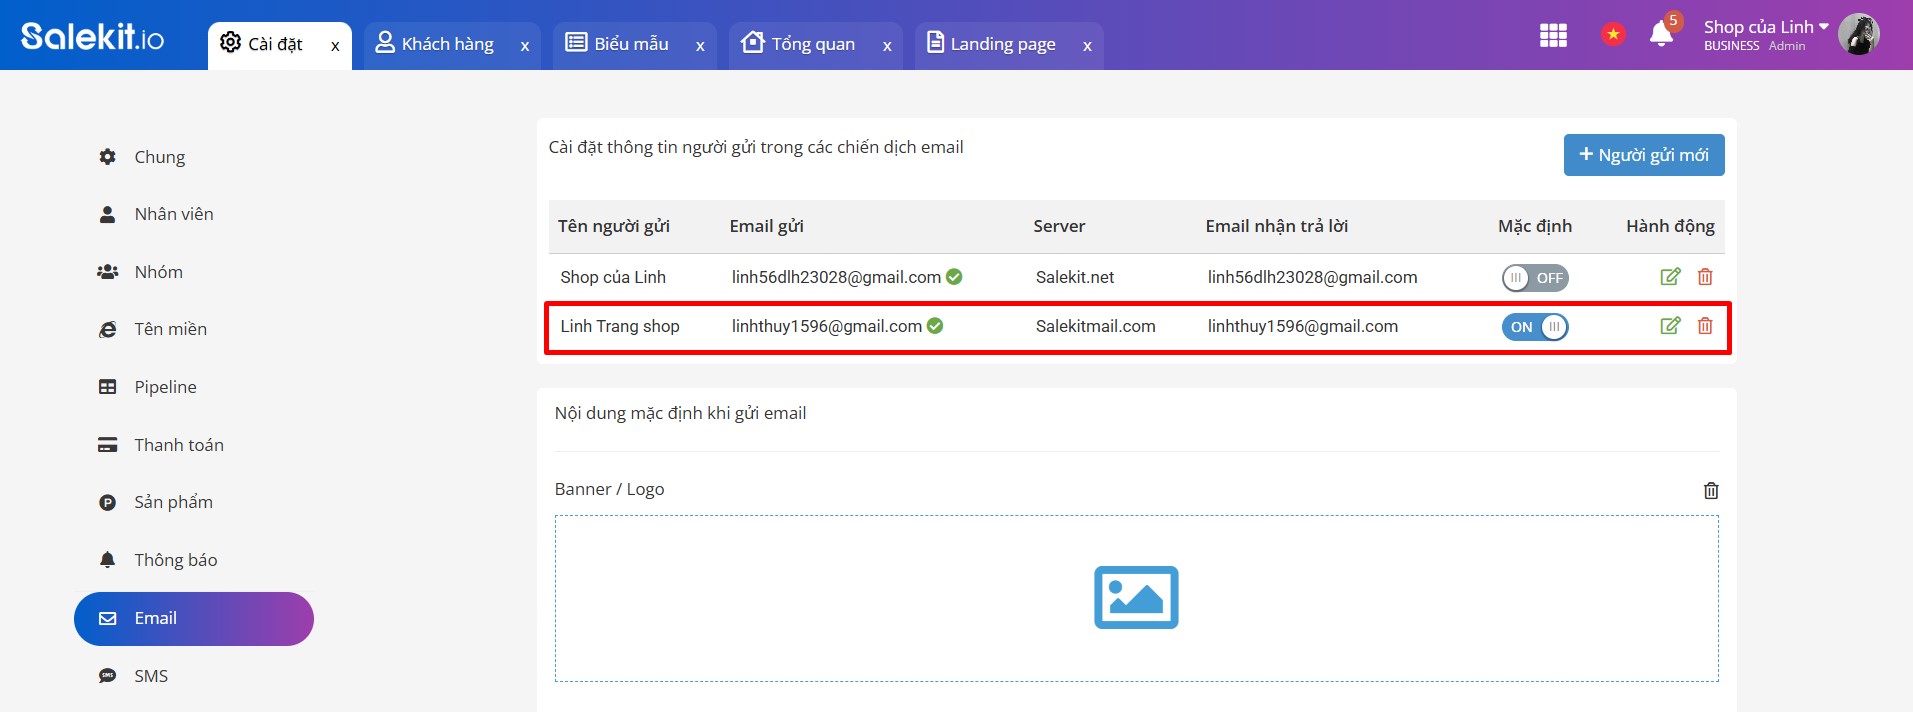The image size is (1913, 712).
Task: Turn on default for Shop của Linh sender
Action: click(x=1535, y=278)
